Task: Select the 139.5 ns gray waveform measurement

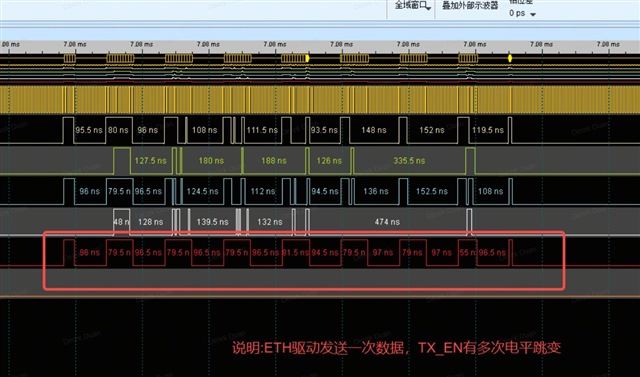Action: click(x=212, y=222)
